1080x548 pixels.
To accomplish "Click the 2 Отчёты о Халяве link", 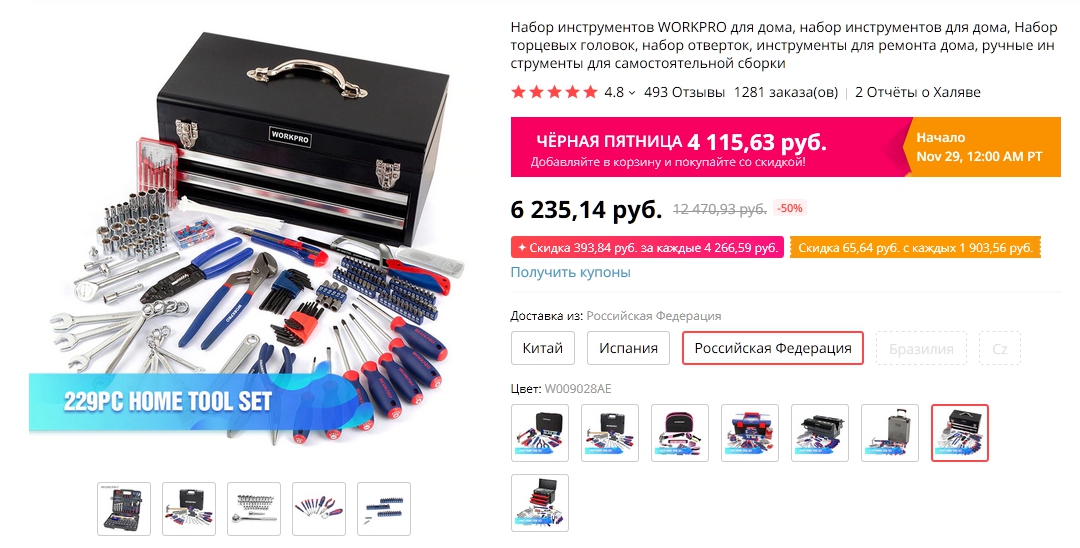I will pyautogui.click(x=917, y=92).
